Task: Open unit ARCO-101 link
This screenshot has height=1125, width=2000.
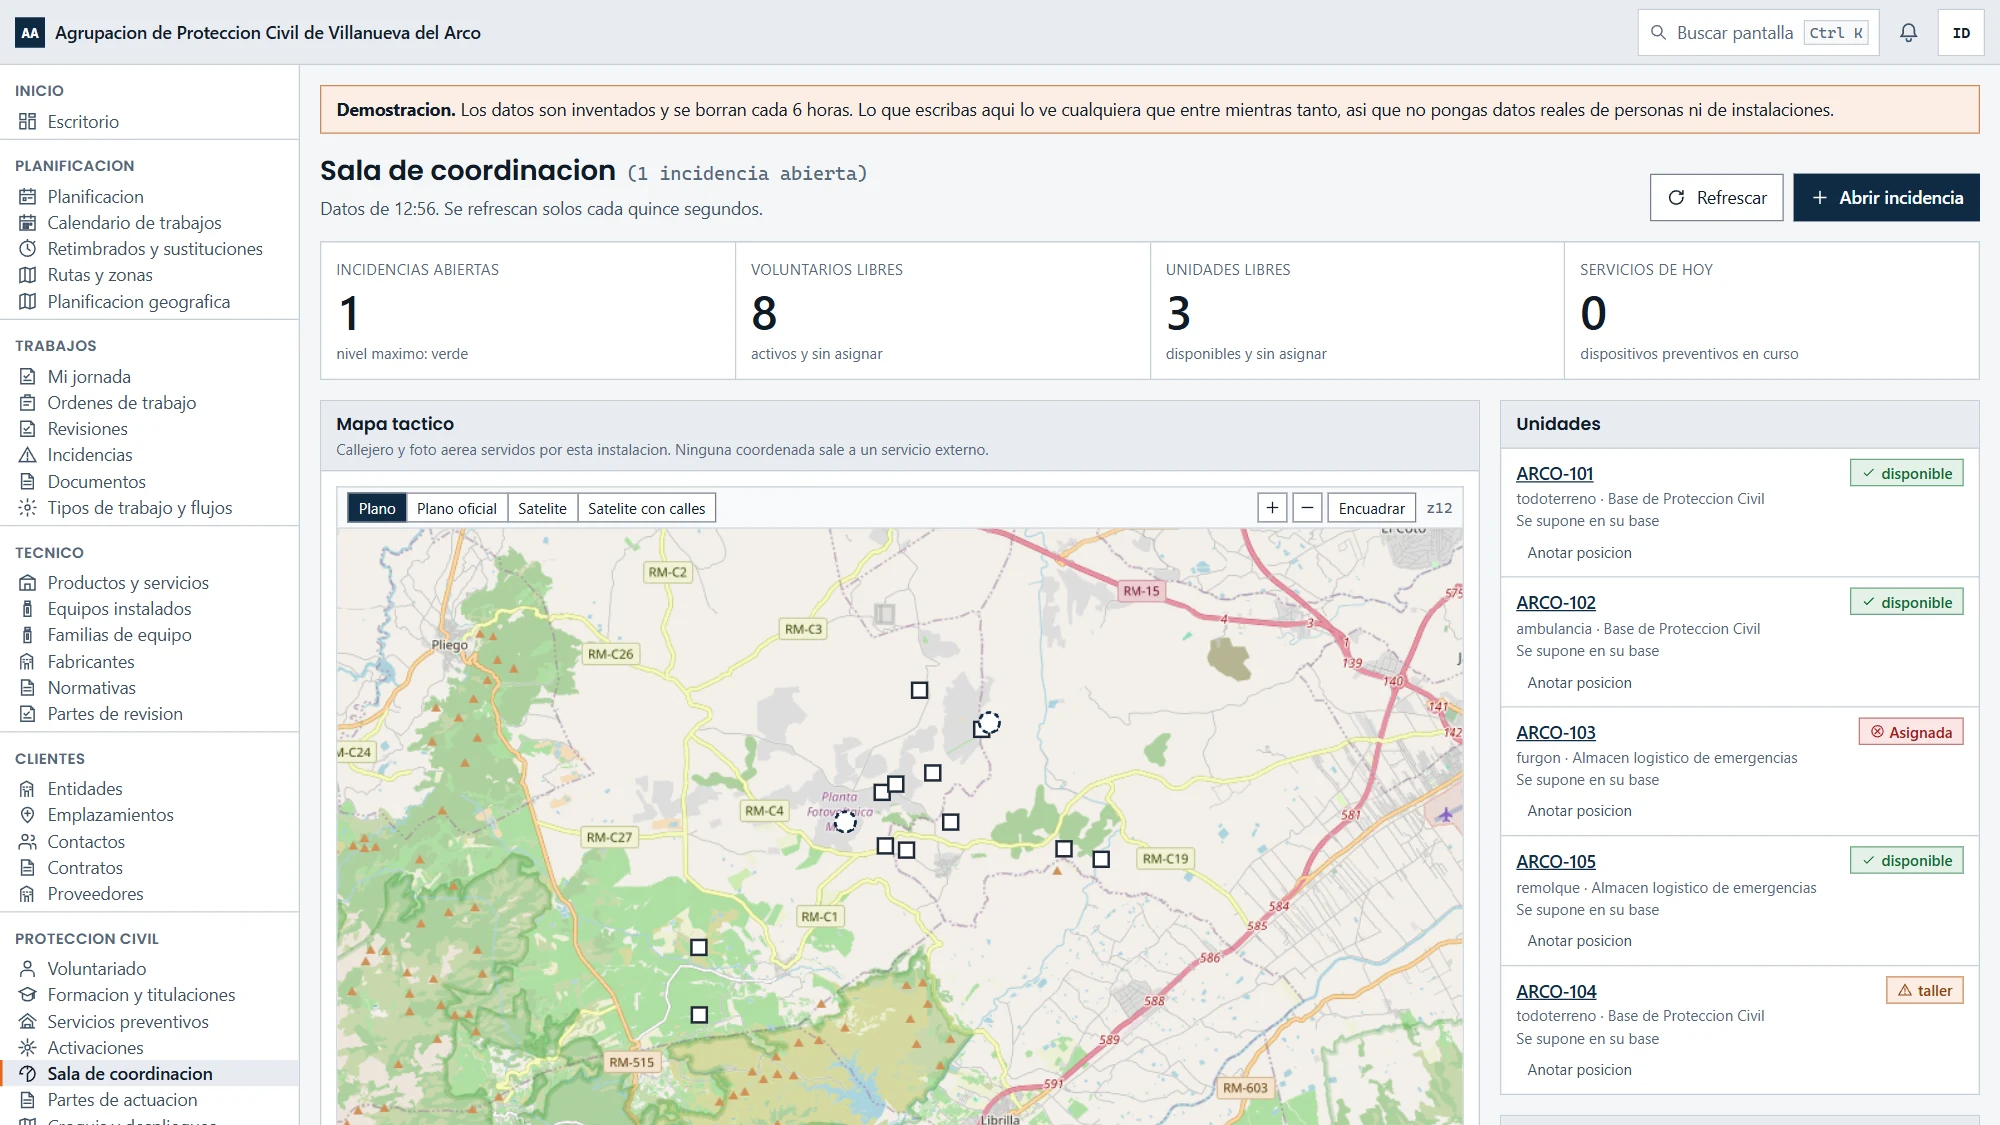Action: [x=1555, y=474]
